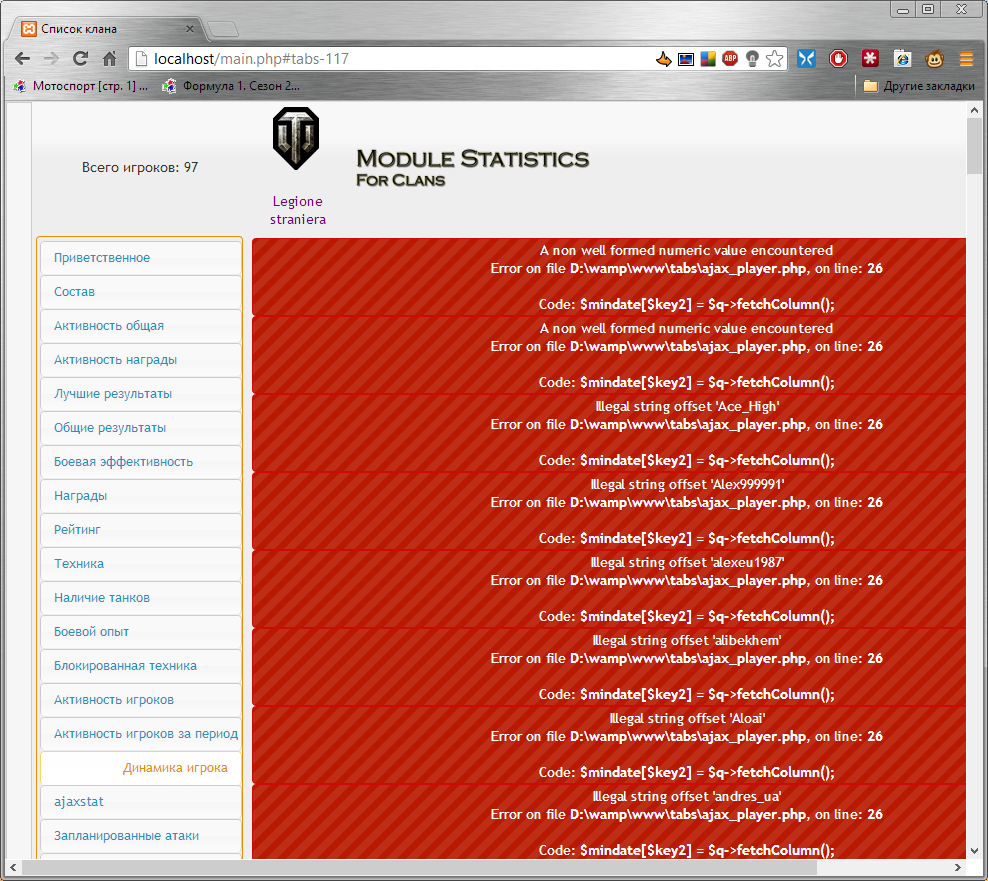Click the Legione straniera clan link
Image resolution: width=988 pixels, height=881 pixels.
pos(297,210)
